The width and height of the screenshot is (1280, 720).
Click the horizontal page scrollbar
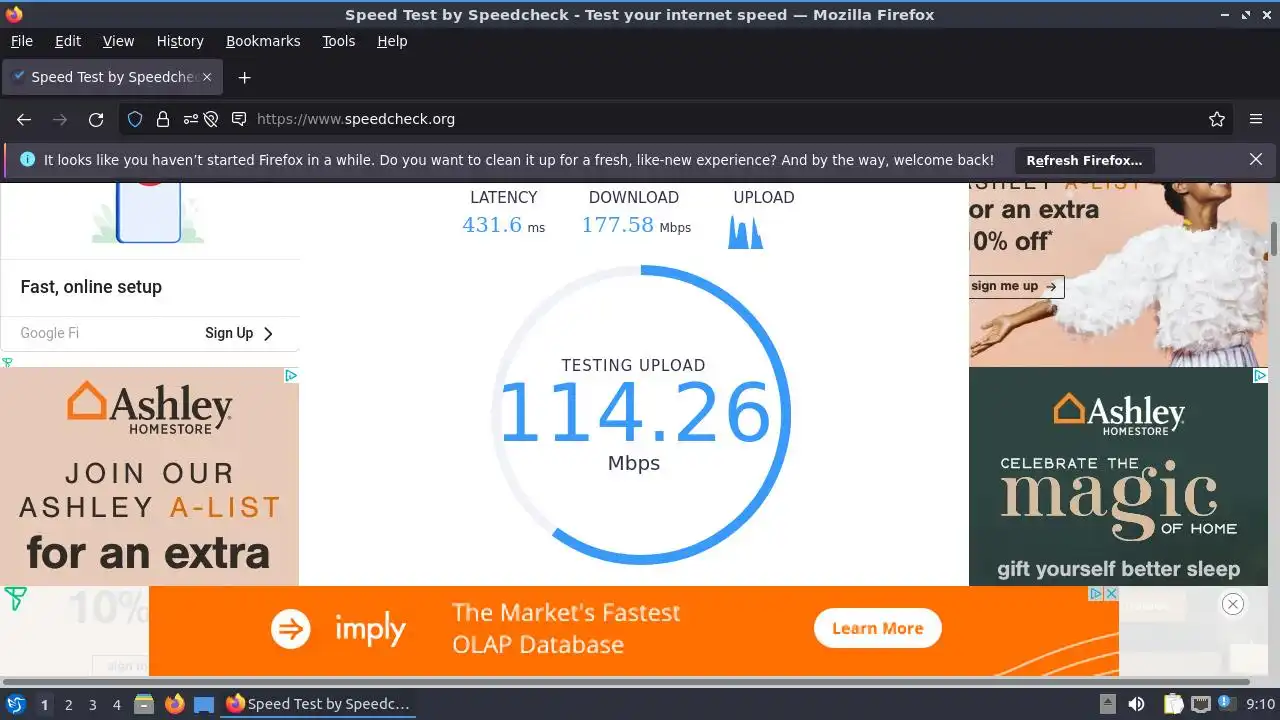628,682
